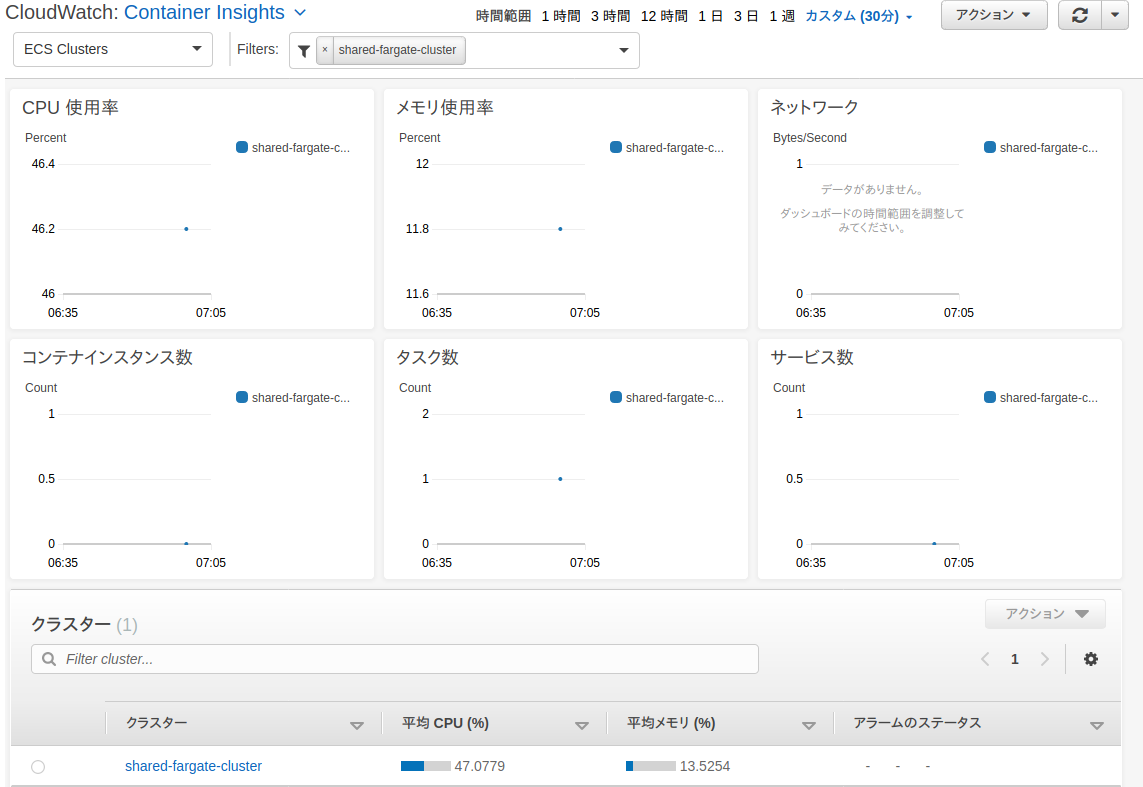Click the CPU 使用率 data point
Image resolution: width=1143 pixels, height=787 pixels.
(x=187, y=229)
